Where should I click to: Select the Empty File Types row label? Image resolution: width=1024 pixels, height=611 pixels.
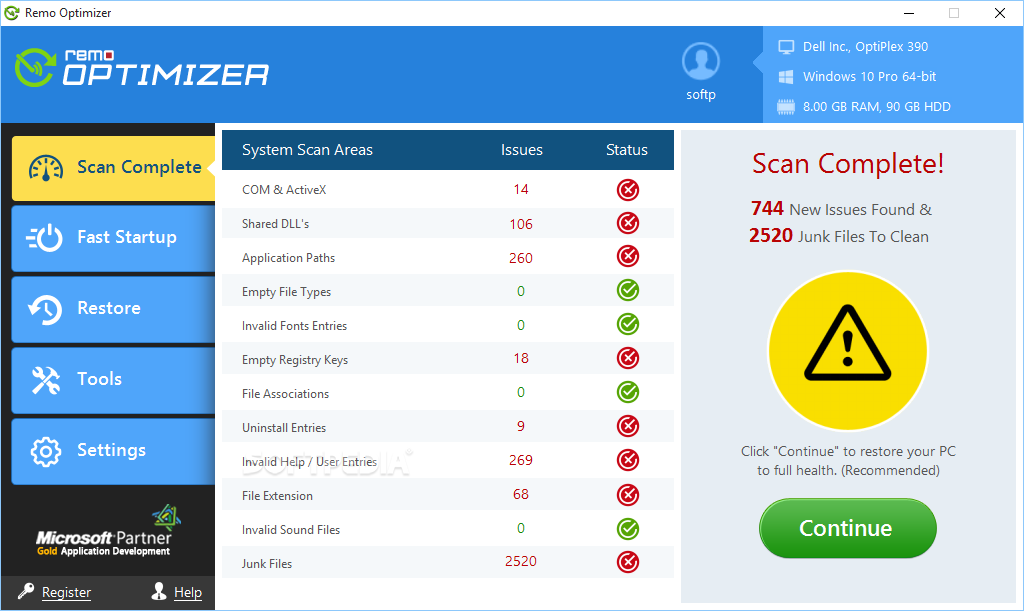click(286, 292)
